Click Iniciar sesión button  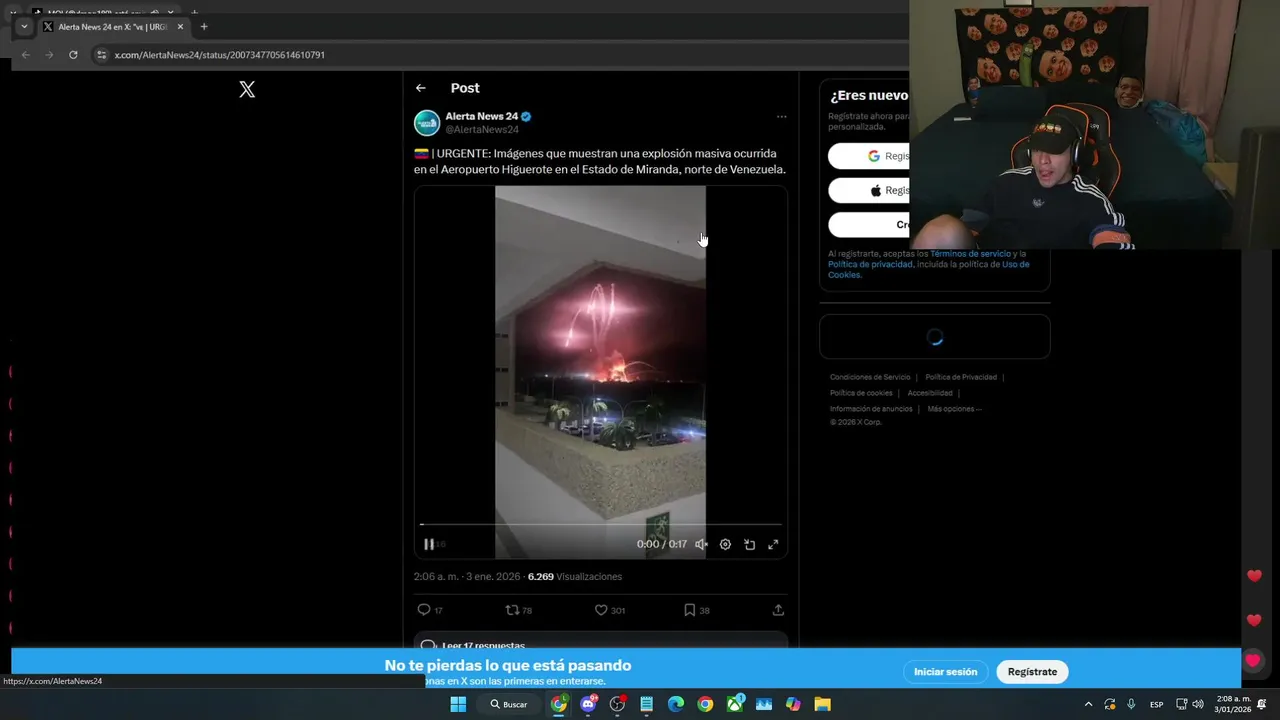pyautogui.click(x=945, y=672)
